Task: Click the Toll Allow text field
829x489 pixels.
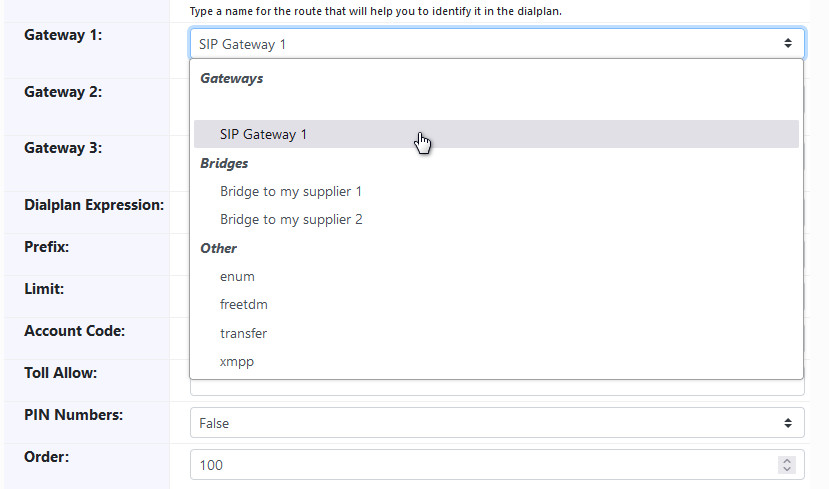Action: tap(496, 387)
